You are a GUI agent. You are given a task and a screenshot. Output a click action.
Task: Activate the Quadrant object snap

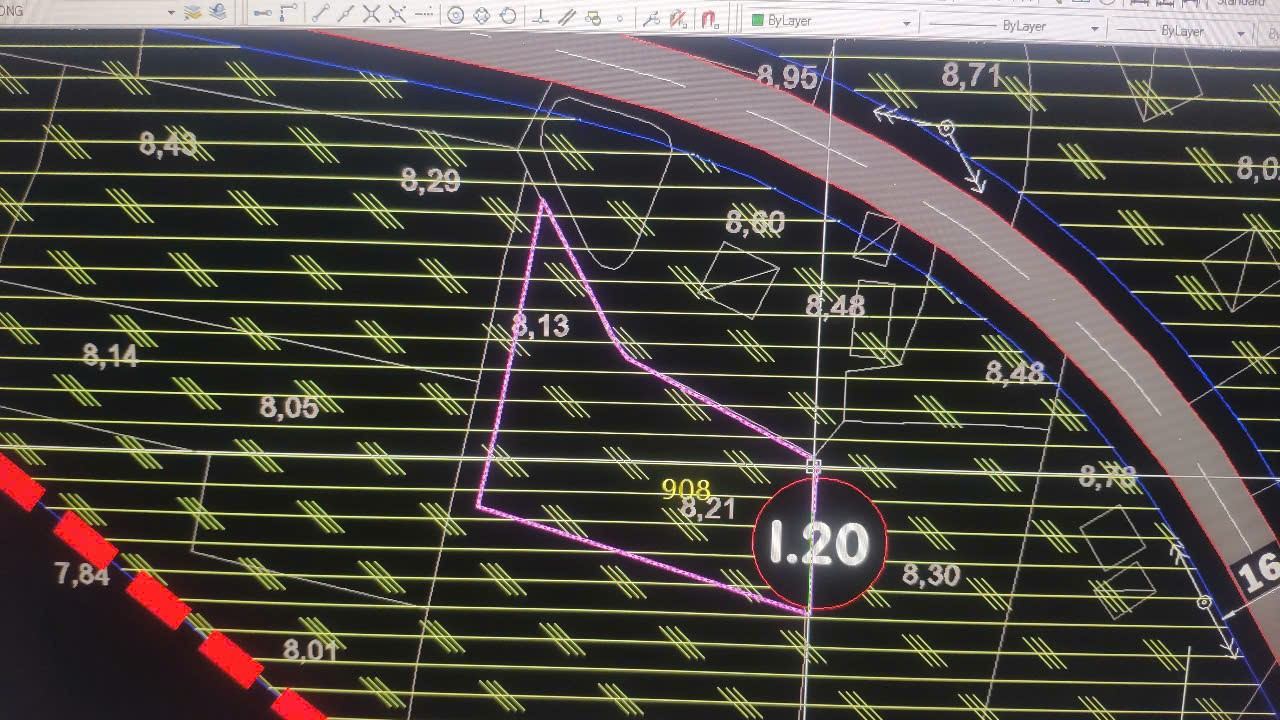click(x=481, y=16)
